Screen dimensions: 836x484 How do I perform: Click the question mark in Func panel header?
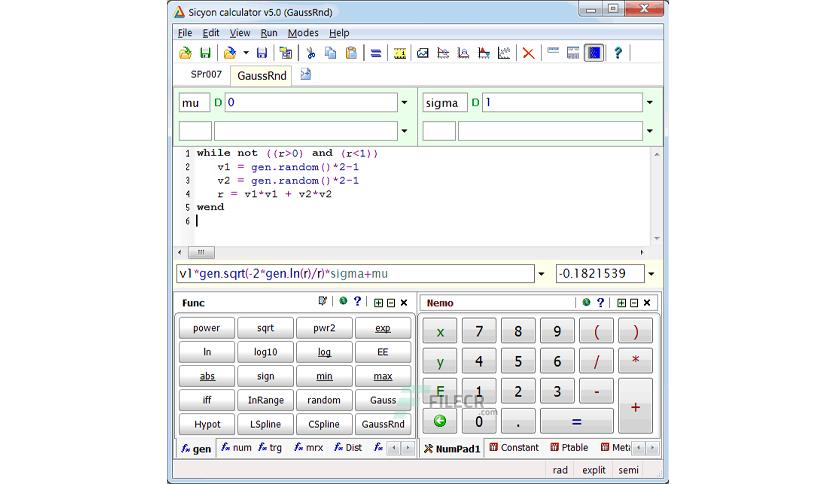[358, 301]
